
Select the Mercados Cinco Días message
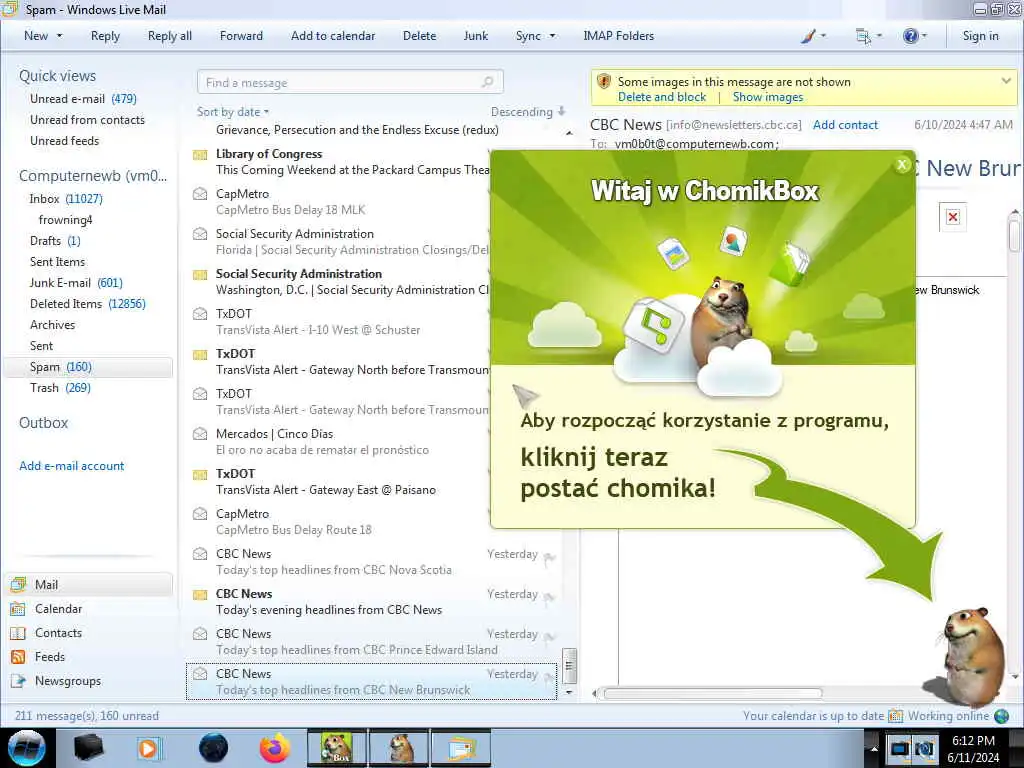point(340,442)
